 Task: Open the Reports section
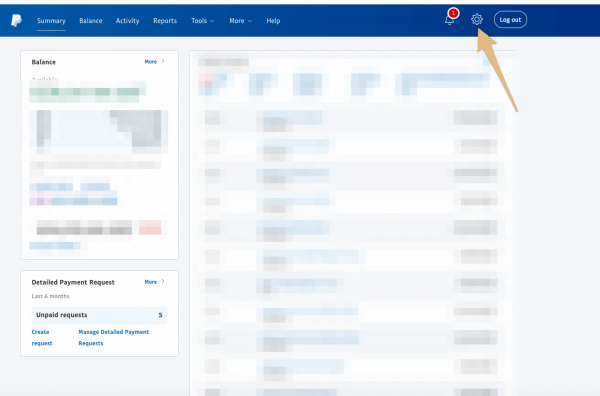(165, 21)
